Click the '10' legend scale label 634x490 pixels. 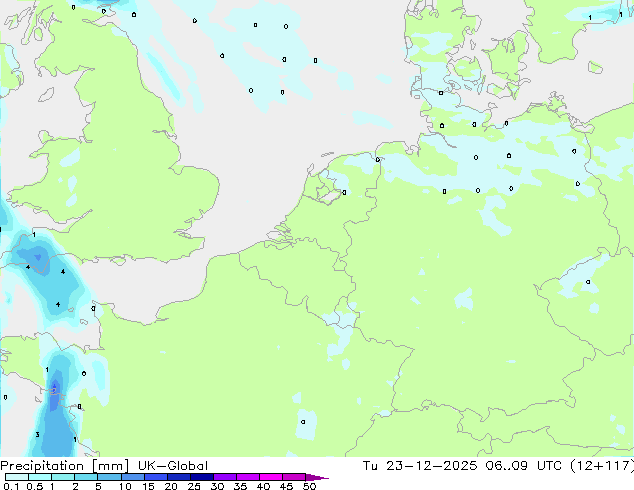(125, 486)
